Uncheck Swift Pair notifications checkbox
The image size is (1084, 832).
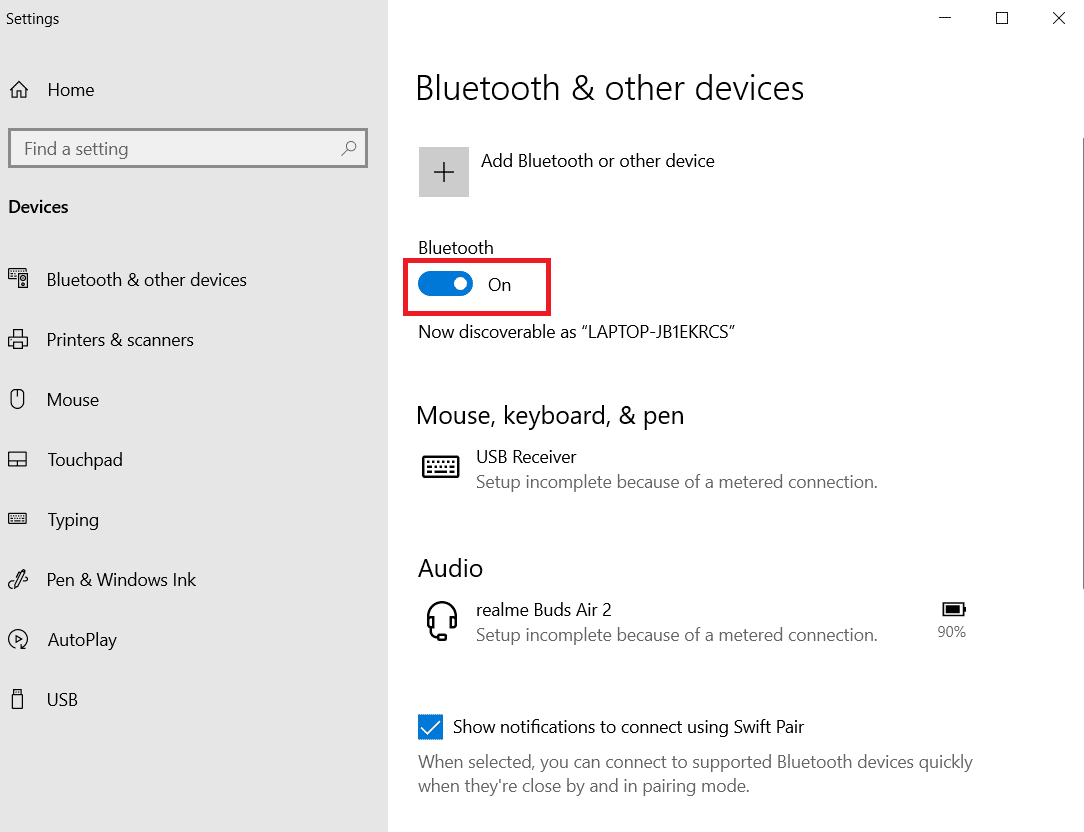[430, 727]
